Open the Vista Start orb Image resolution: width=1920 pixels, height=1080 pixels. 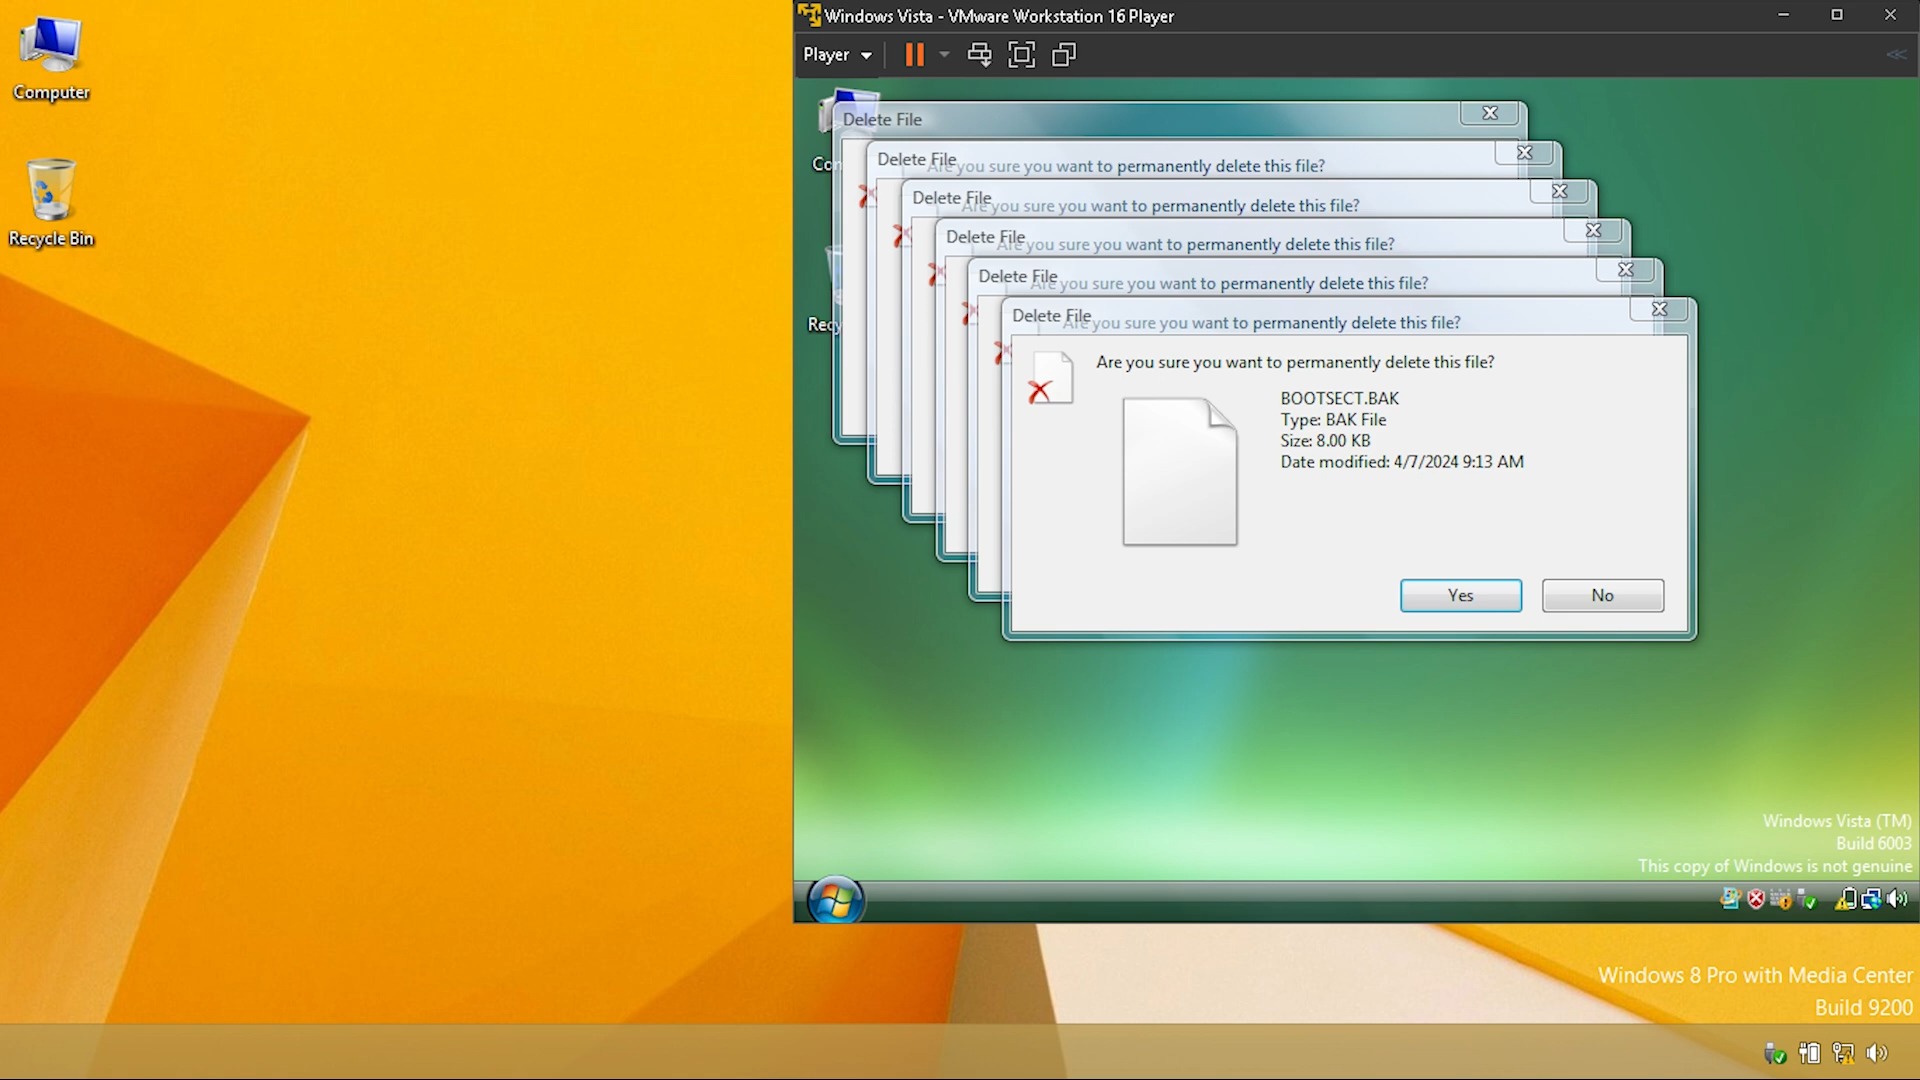835,901
